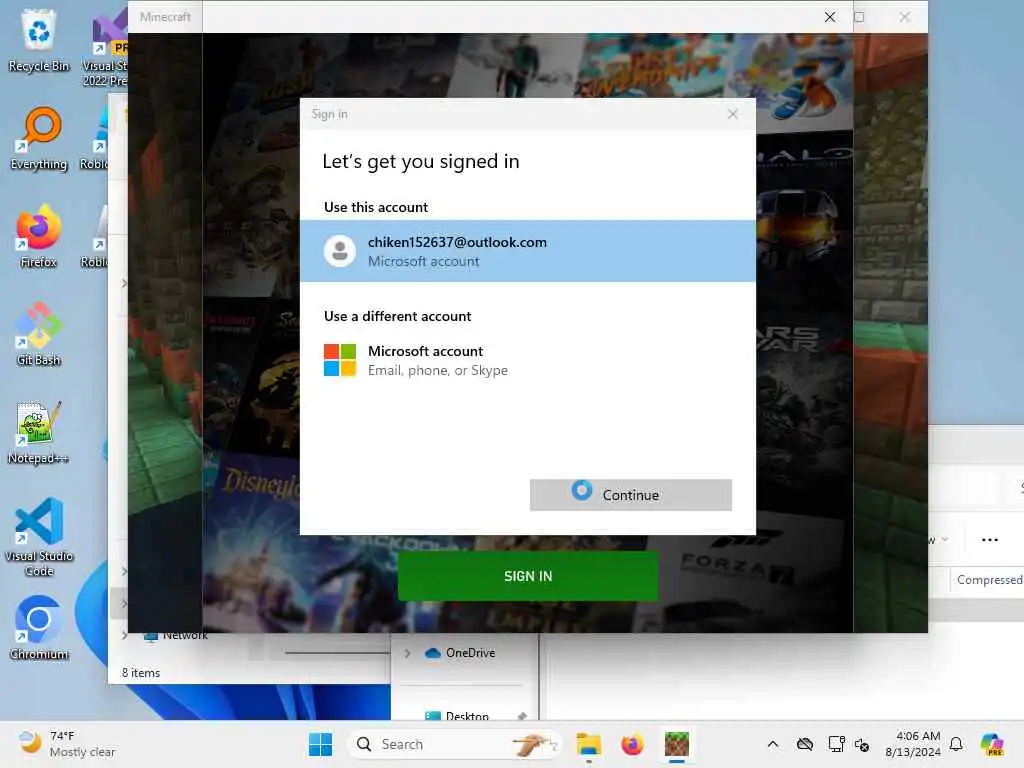Screen dimensions: 1024x768
Task: Open Firefox from the taskbar
Action: [632, 744]
